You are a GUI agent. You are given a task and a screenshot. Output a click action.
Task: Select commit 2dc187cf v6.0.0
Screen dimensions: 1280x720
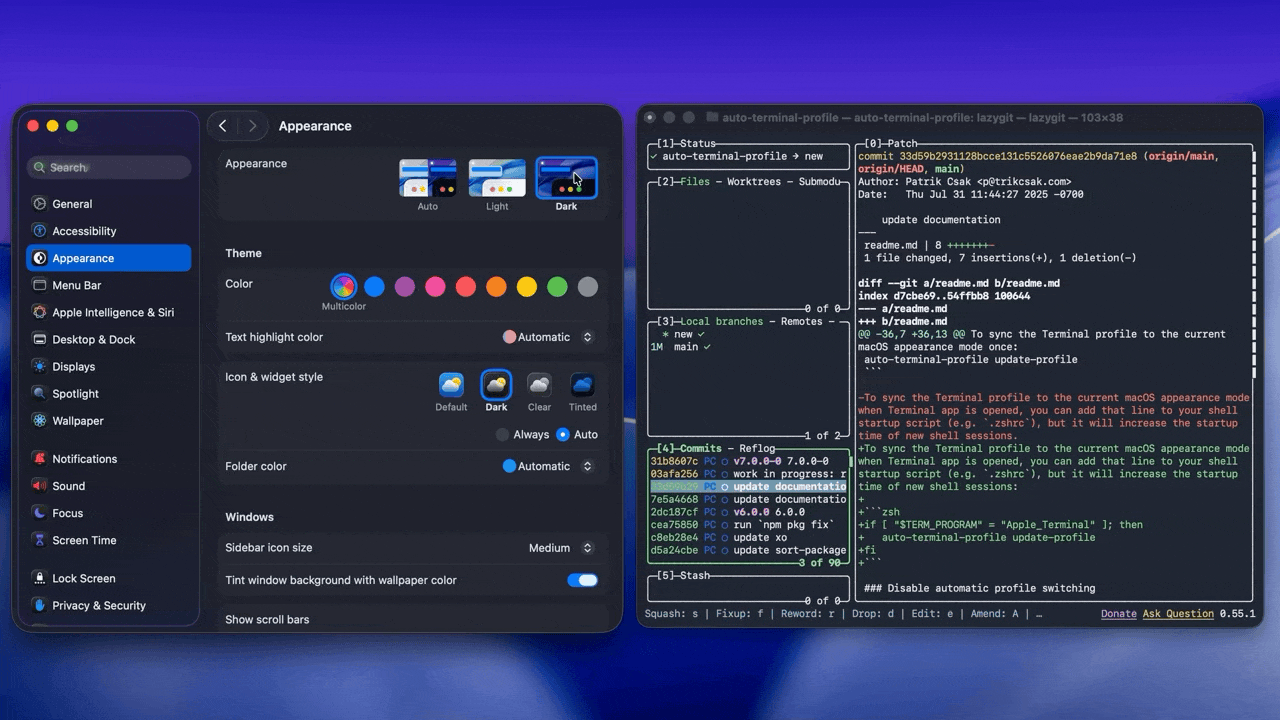point(749,512)
